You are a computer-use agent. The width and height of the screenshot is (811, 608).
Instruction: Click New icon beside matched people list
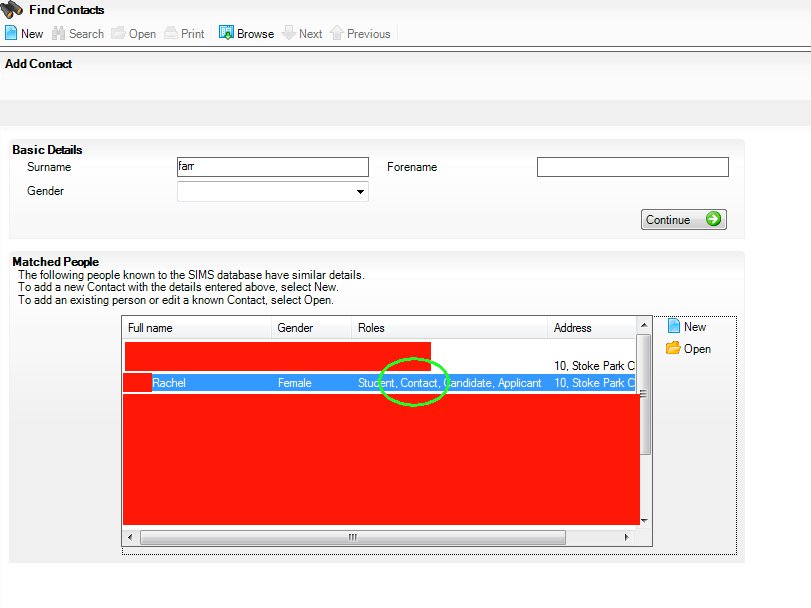click(673, 326)
